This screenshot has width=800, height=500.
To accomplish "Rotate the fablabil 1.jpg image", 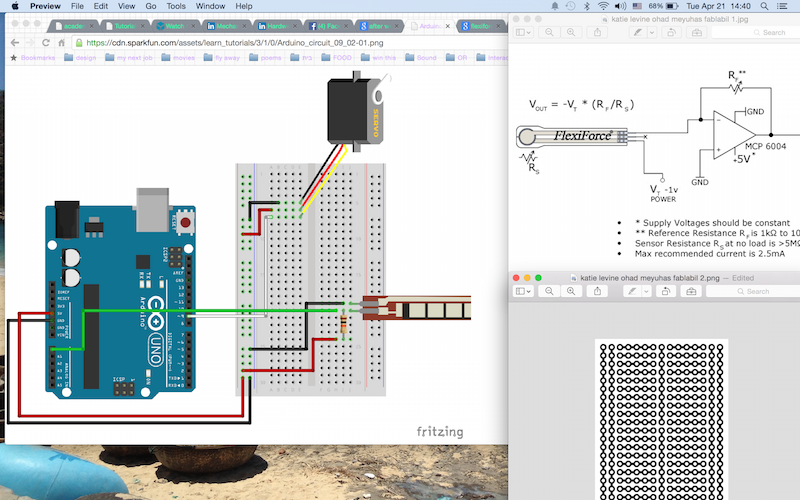I will pyautogui.click(x=671, y=32).
